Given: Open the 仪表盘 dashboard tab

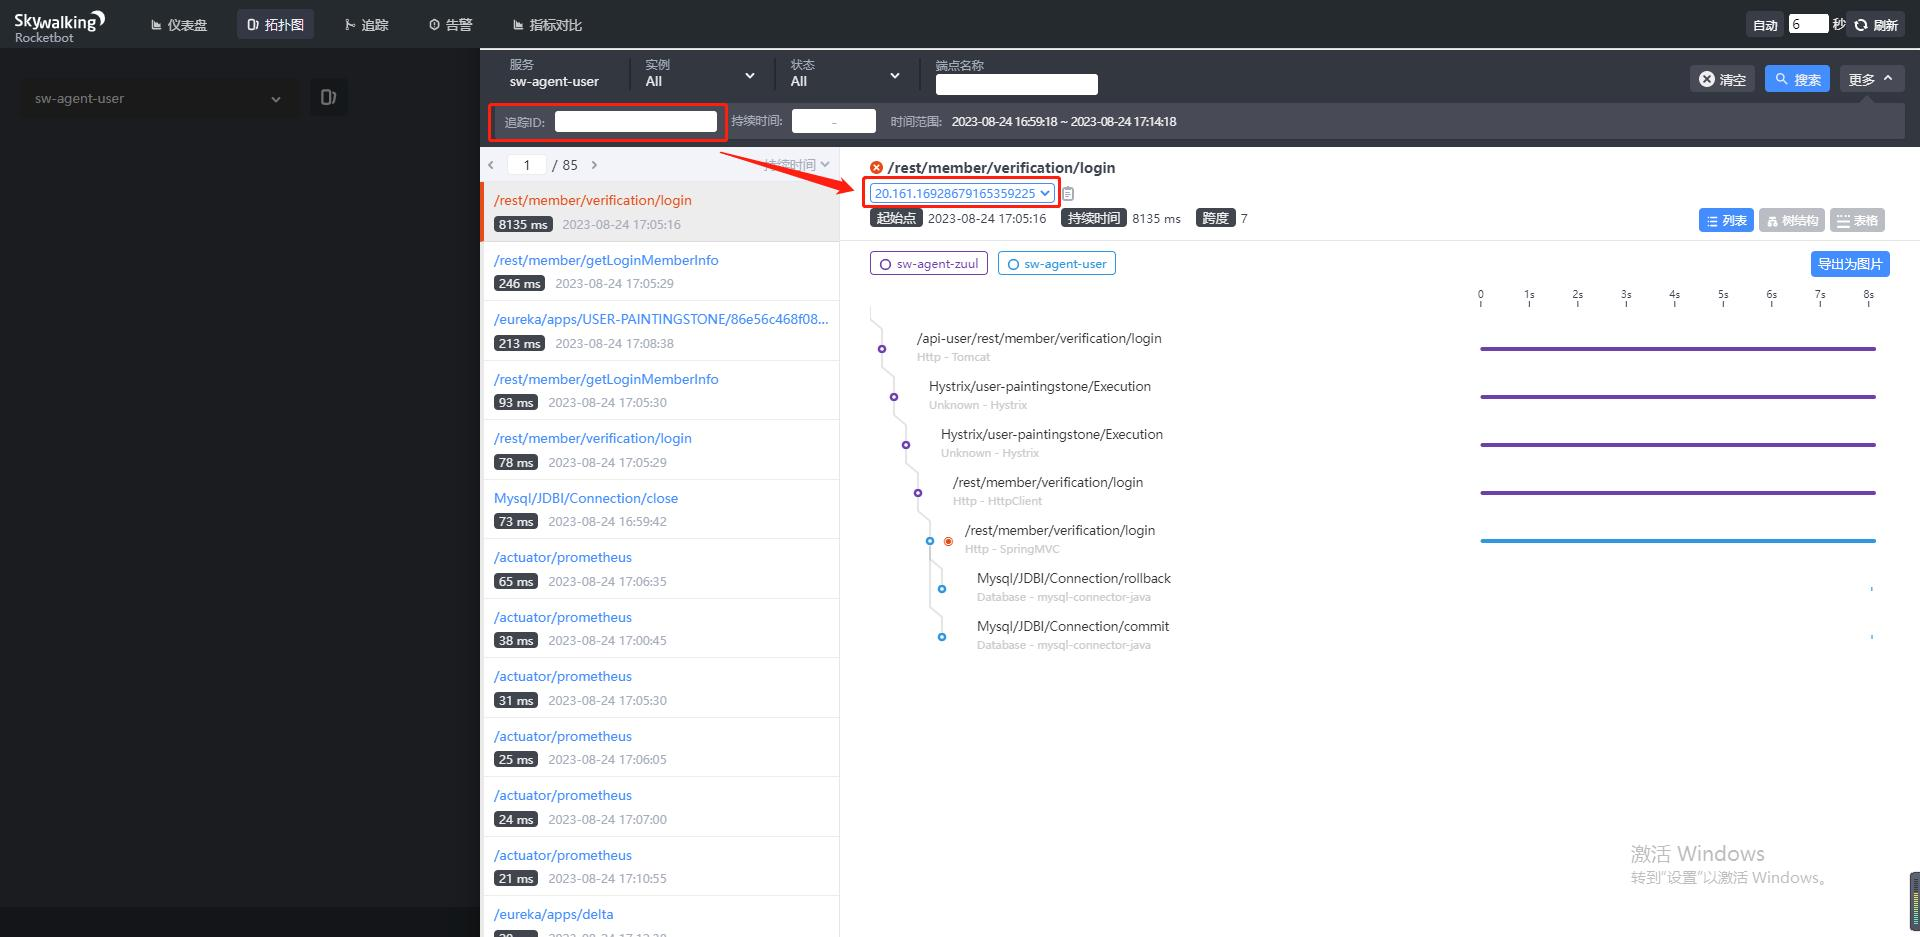Looking at the screenshot, I should (x=179, y=25).
